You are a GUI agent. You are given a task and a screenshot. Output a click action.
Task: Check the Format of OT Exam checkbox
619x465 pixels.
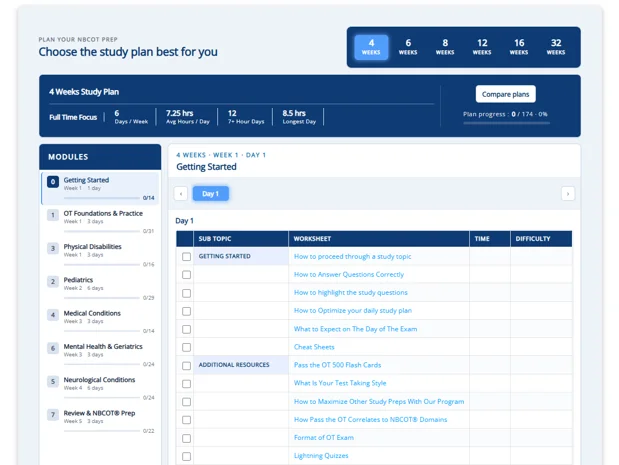click(x=186, y=438)
